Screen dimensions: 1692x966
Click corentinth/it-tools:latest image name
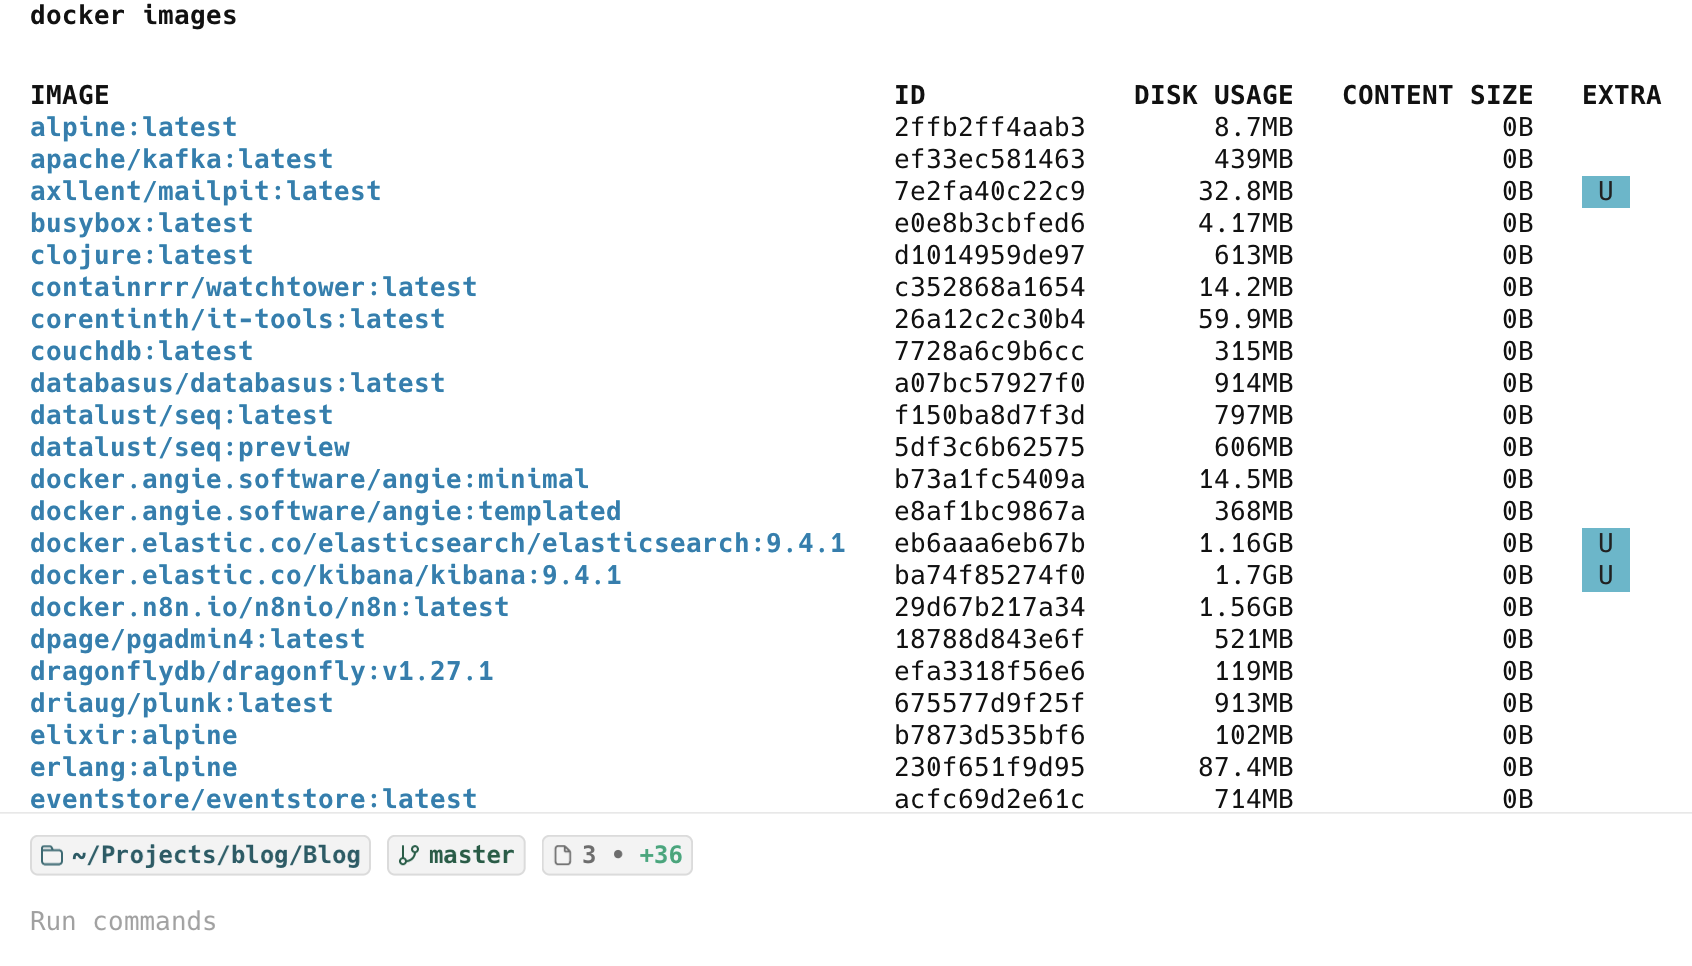pyautogui.click(x=238, y=320)
